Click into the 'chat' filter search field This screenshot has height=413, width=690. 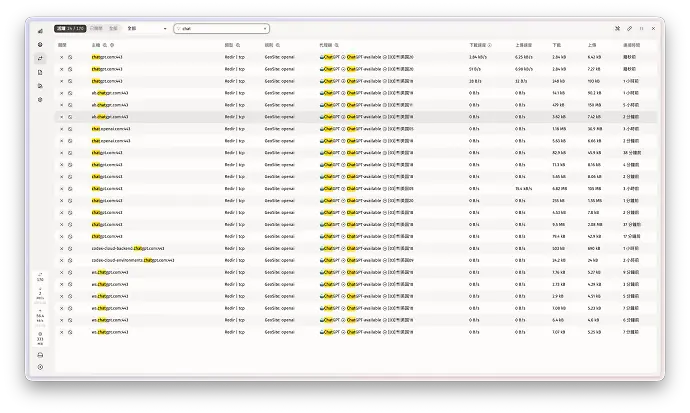(221, 29)
